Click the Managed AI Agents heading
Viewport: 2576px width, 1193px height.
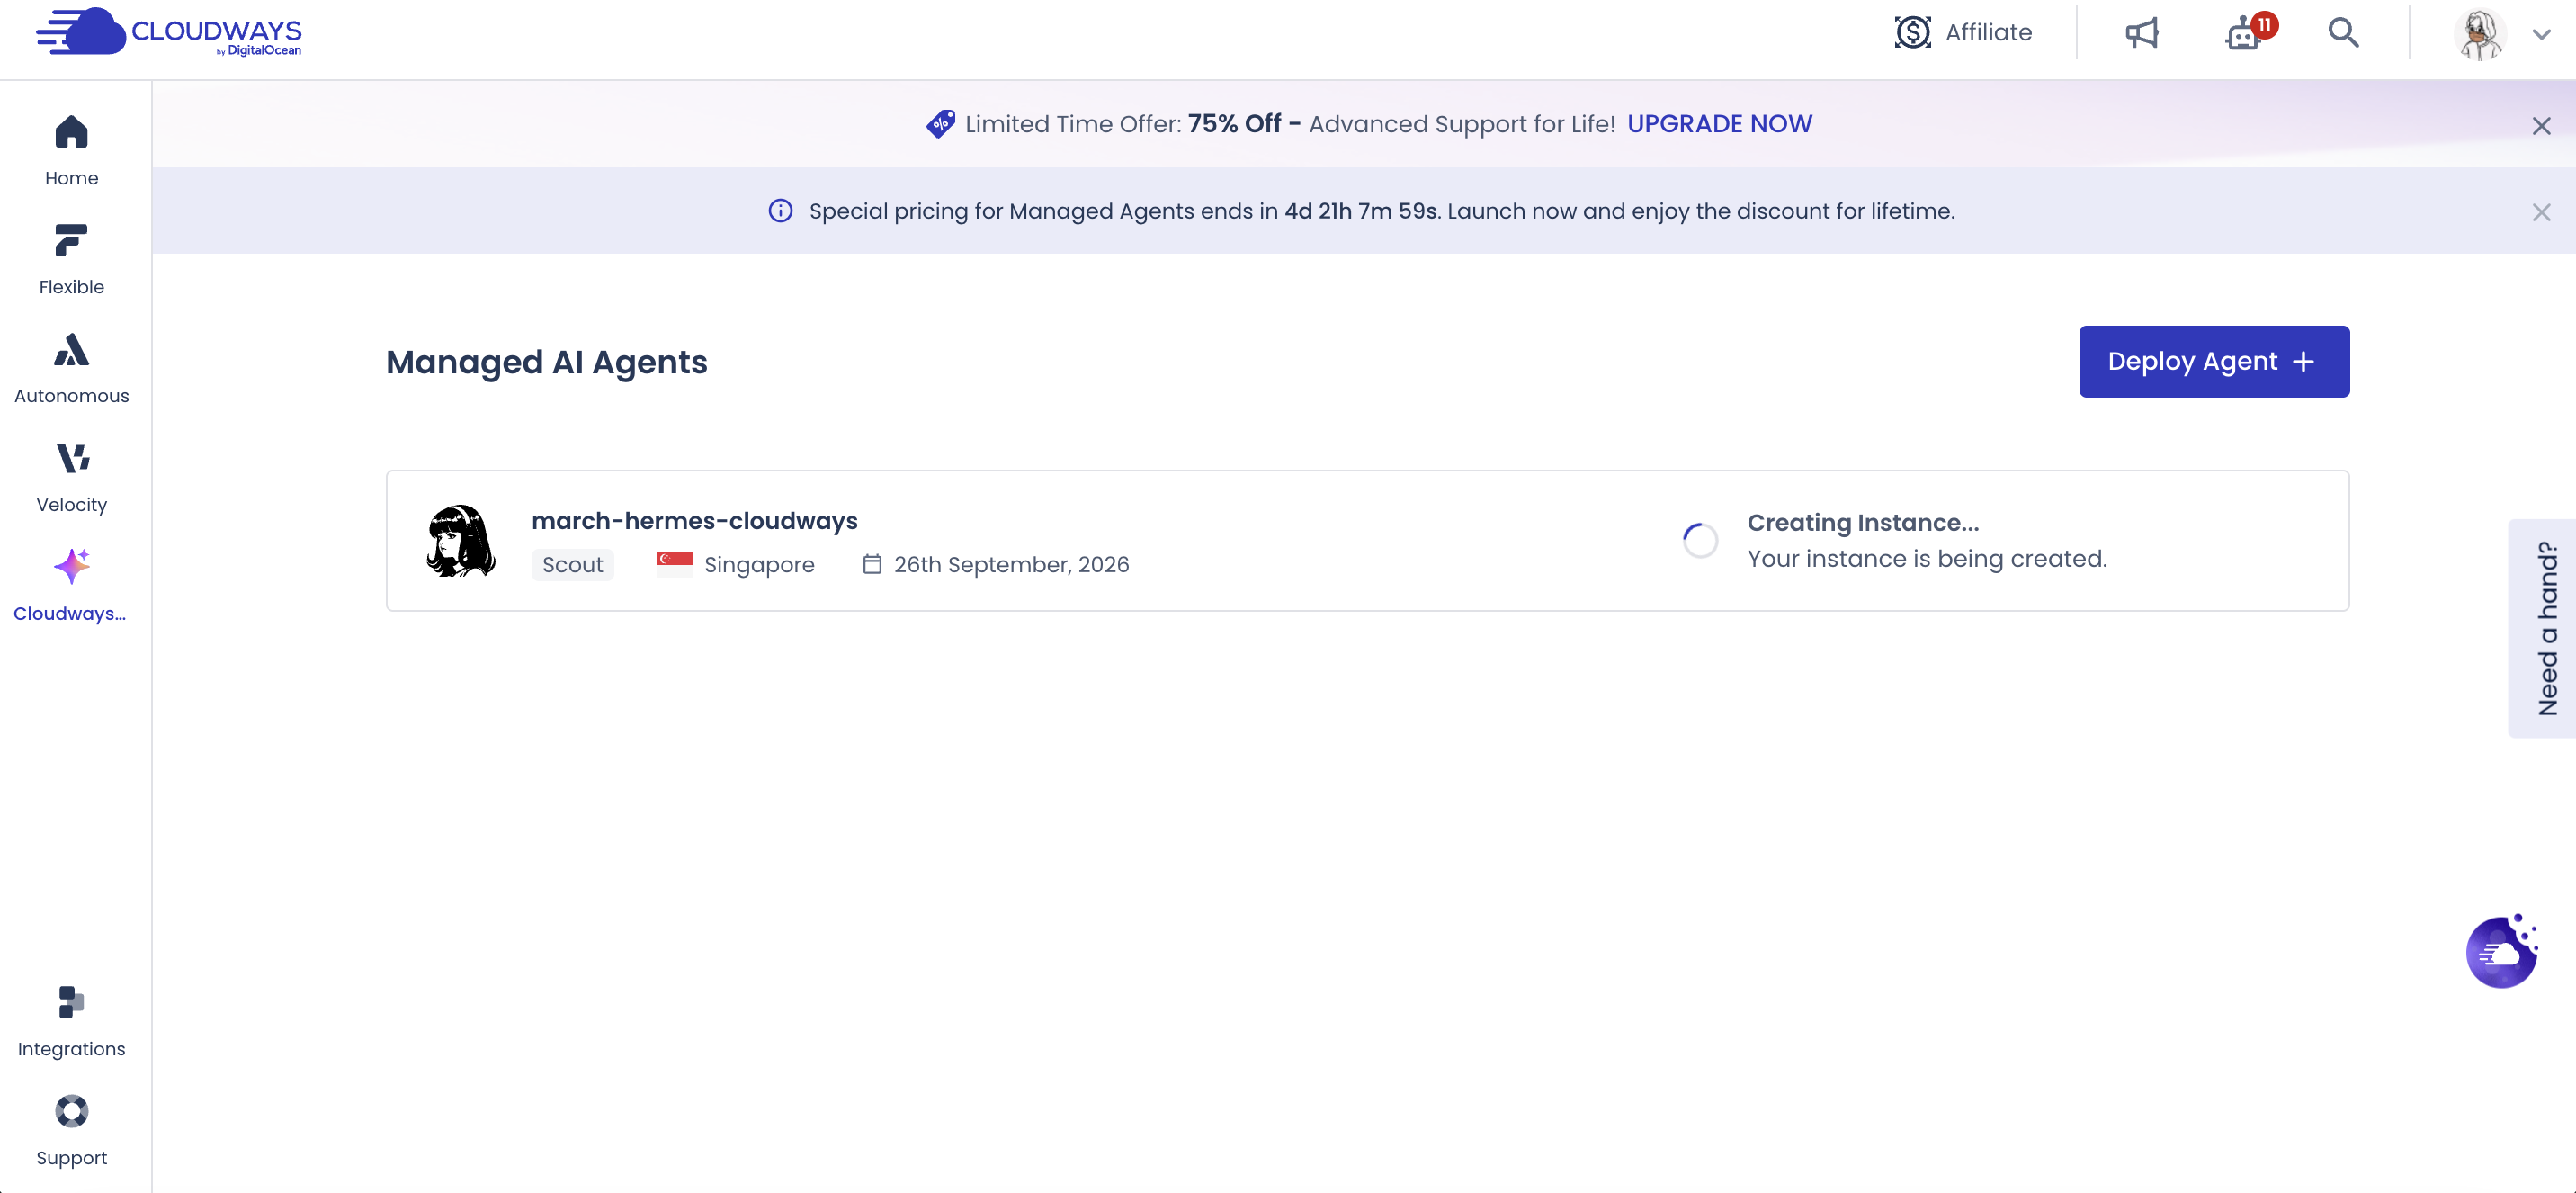coord(546,362)
